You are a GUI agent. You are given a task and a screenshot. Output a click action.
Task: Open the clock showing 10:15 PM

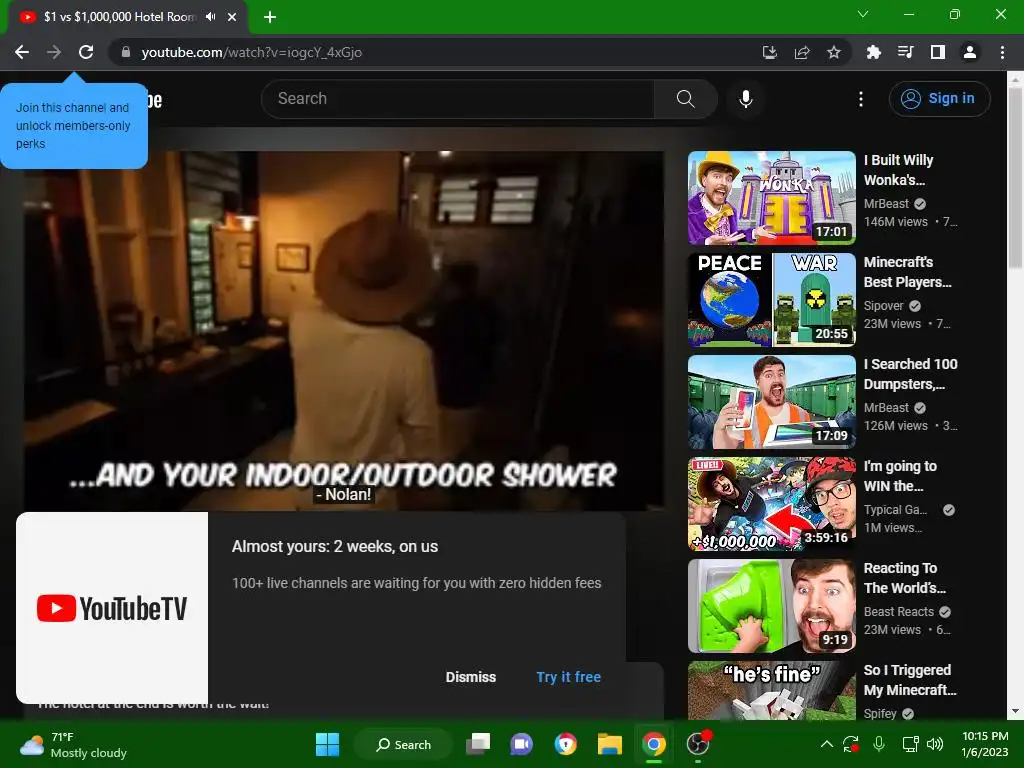(x=985, y=744)
